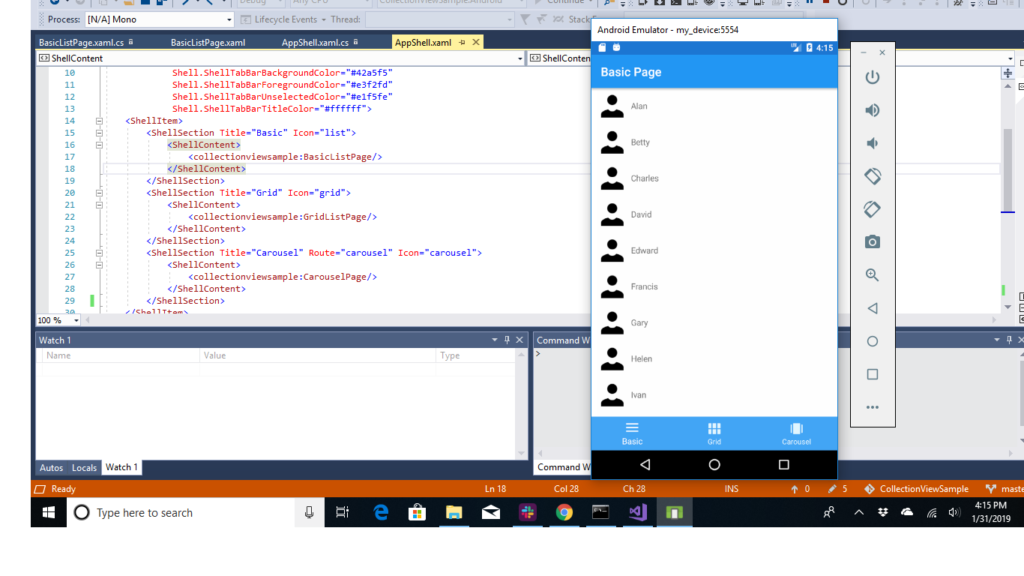Tap the Grid tab icon in app
Screen dimensions: 1024x576
point(714,428)
